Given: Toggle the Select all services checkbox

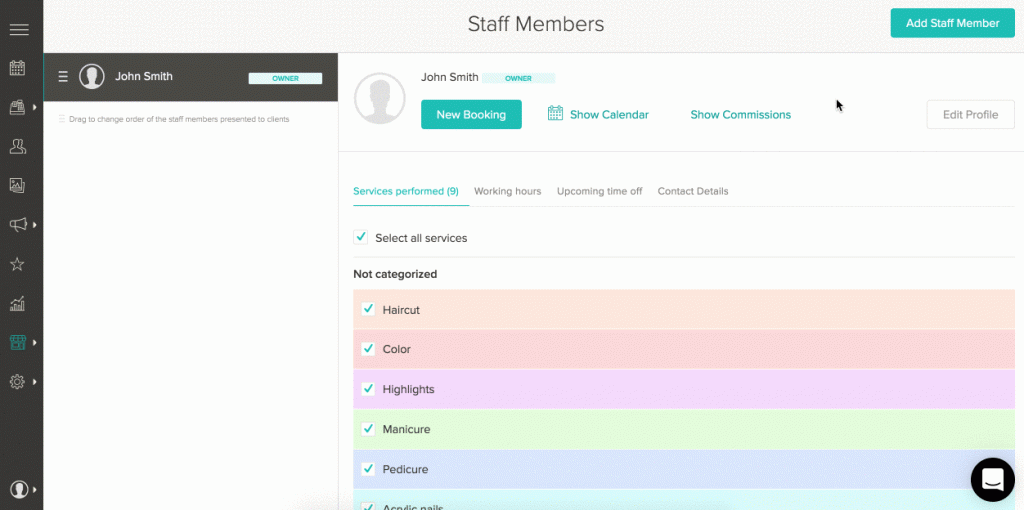Looking at the screenshot, I should pyautogui.click(x=360, y=237).
